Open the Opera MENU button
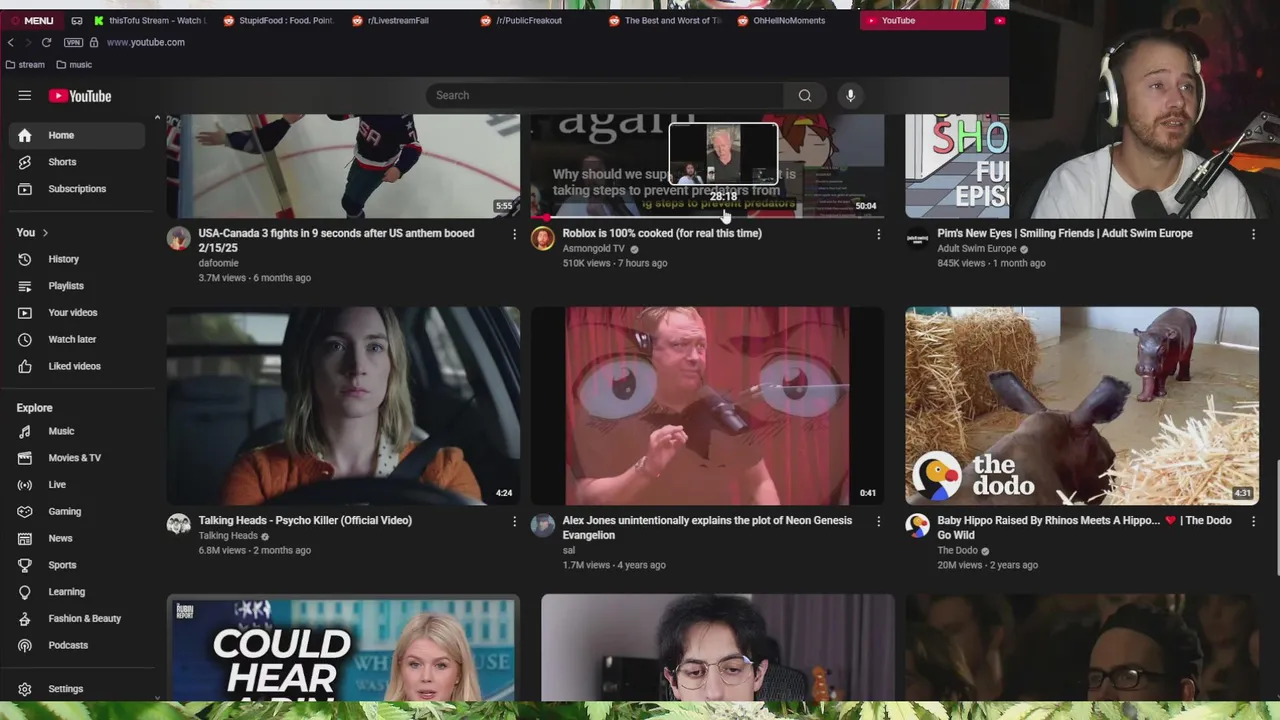This screenshot has width=1280, height=720. [32, 20]
